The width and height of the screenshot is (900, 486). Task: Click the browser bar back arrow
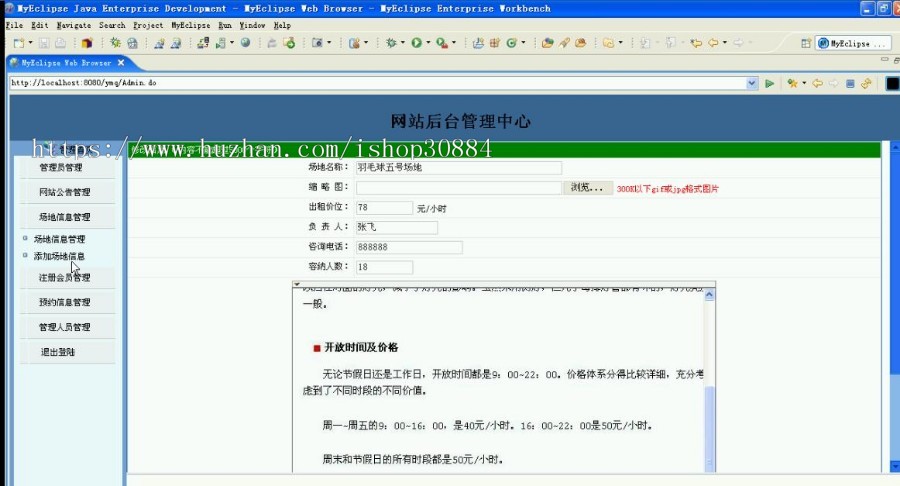[x=817, y=84]
